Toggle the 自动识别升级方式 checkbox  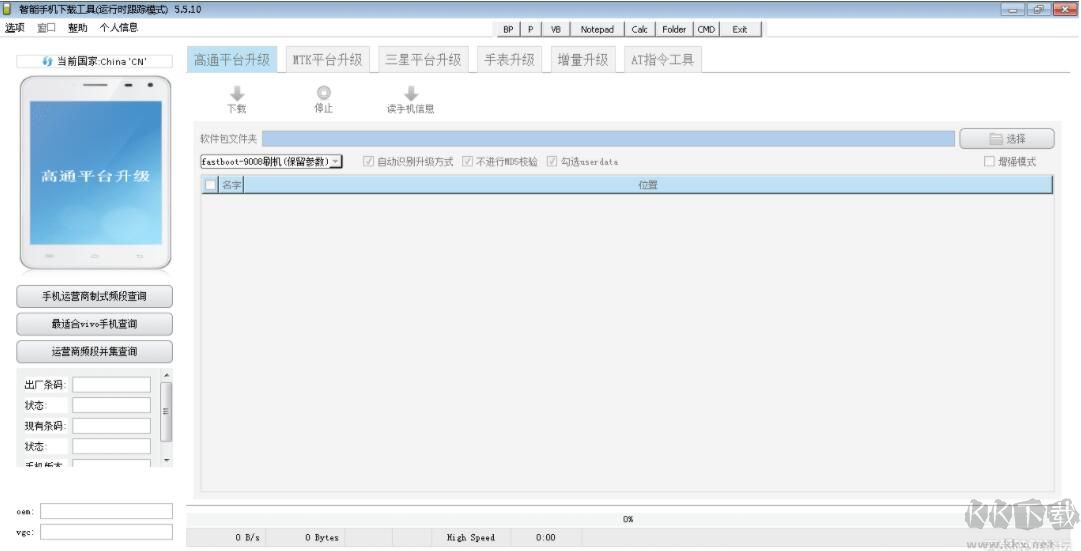(x=368, y=161)
